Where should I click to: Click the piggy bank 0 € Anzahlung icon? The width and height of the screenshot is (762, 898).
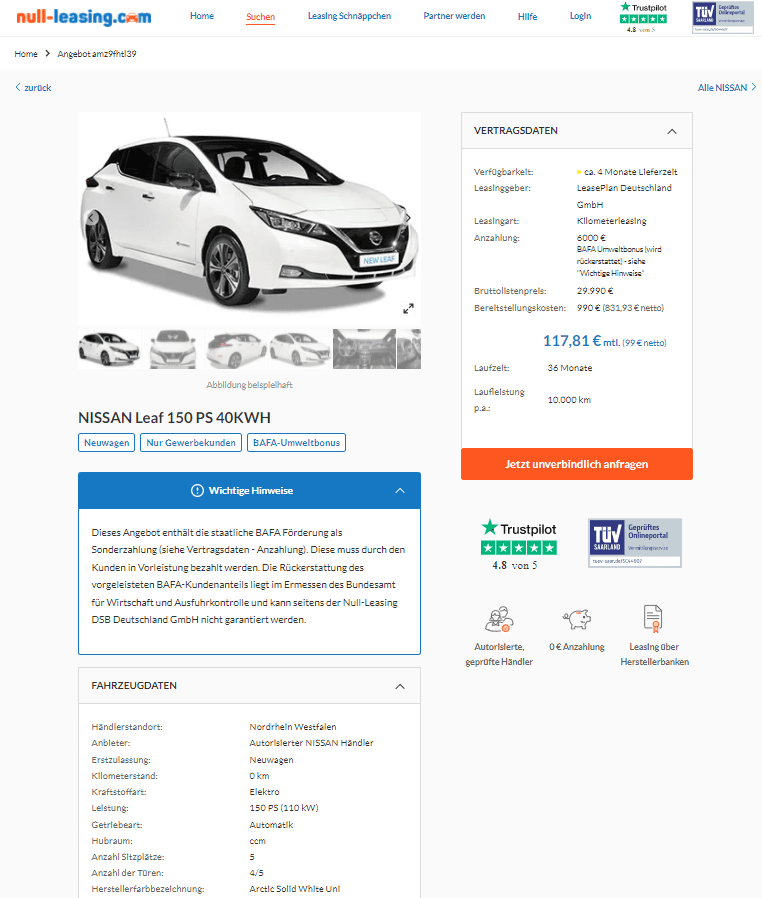(577, 619)
